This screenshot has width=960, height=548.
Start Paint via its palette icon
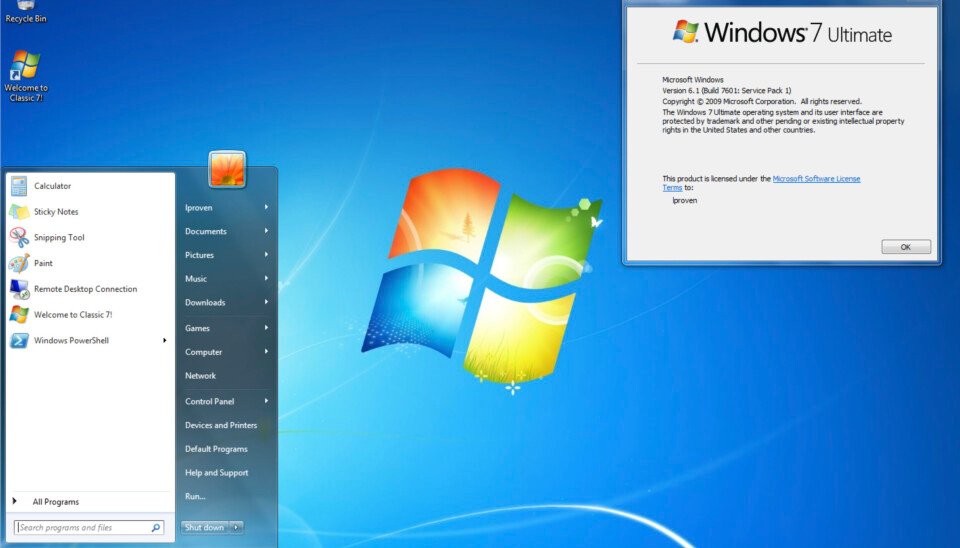coord(19,263)
